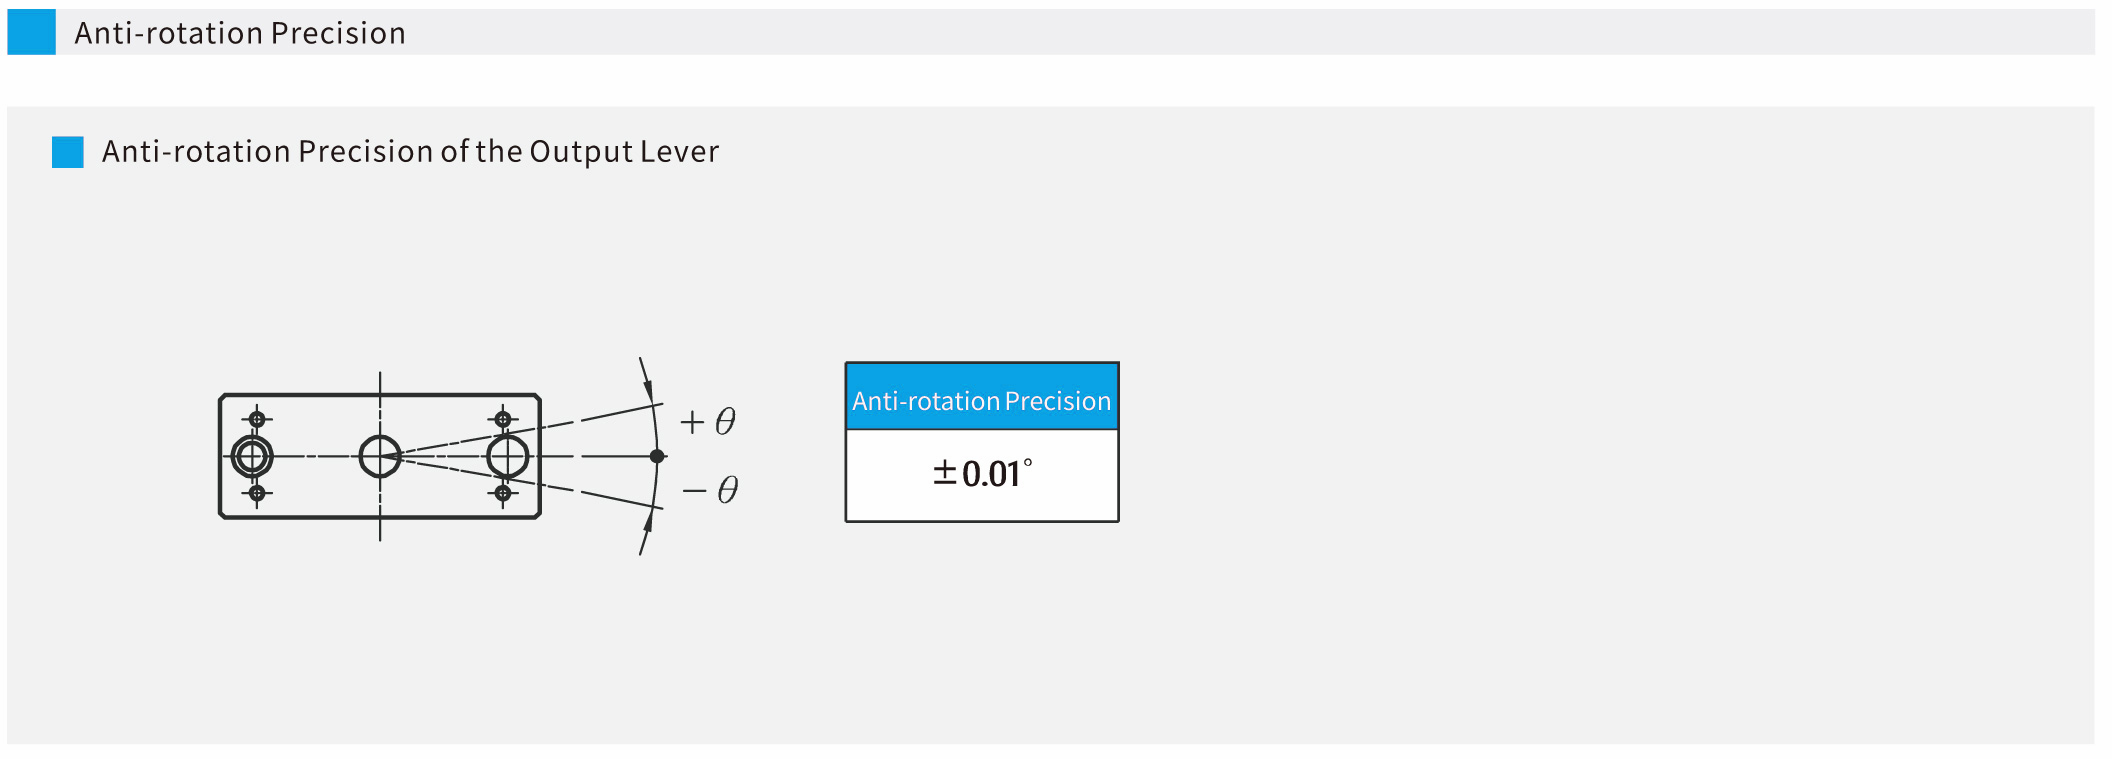Click the center circle of the plate diagram
The height and width of the screenshot is (759, 2112).
pyautogui.click(x=380, y=456)
